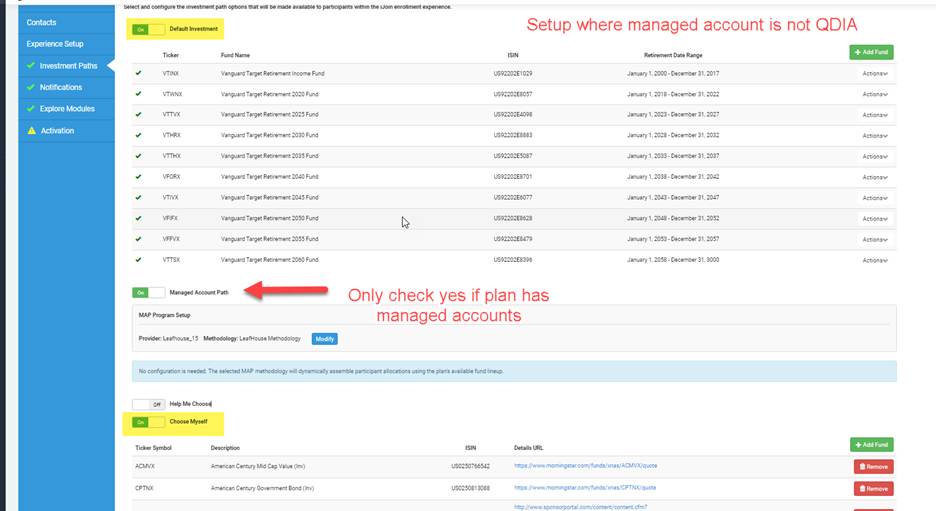Open Actions dropdown for Target Retirement 2045 Fund

875,198
